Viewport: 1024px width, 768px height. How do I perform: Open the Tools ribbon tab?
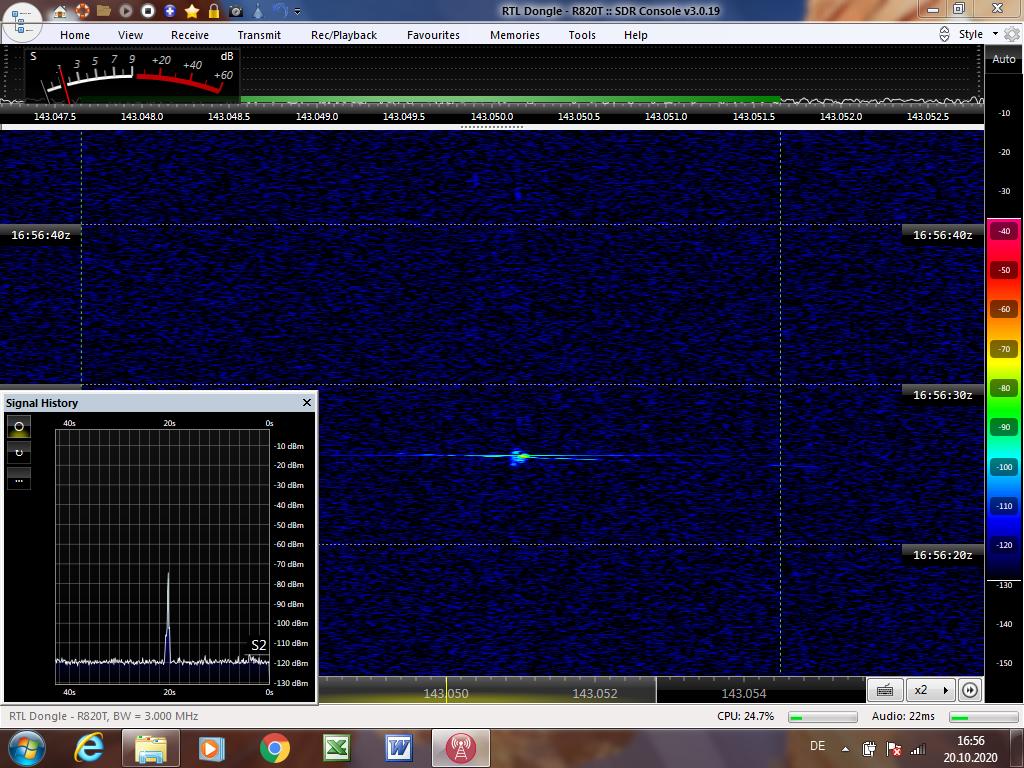coord(582,35)
